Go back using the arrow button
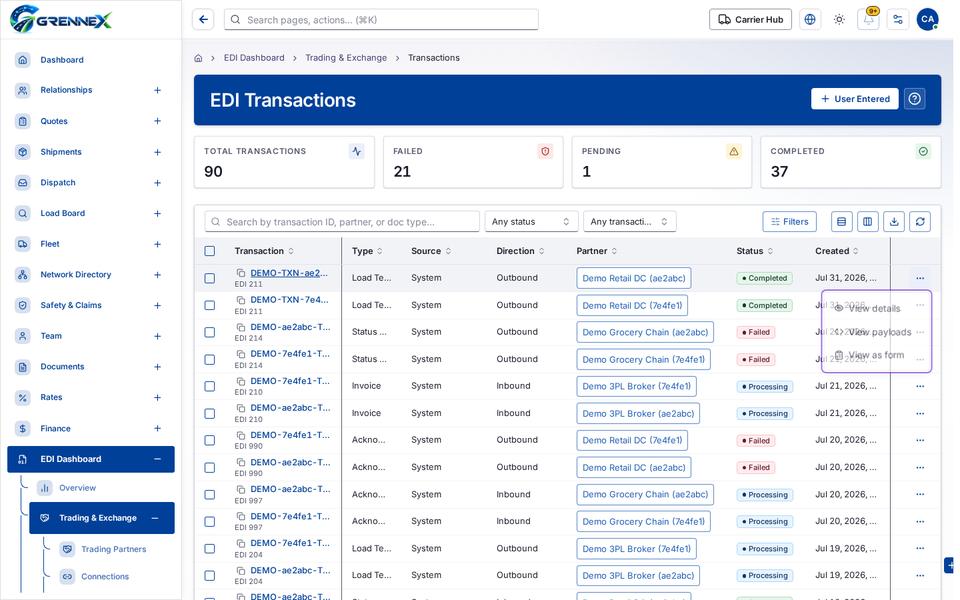 click(203, 20)
